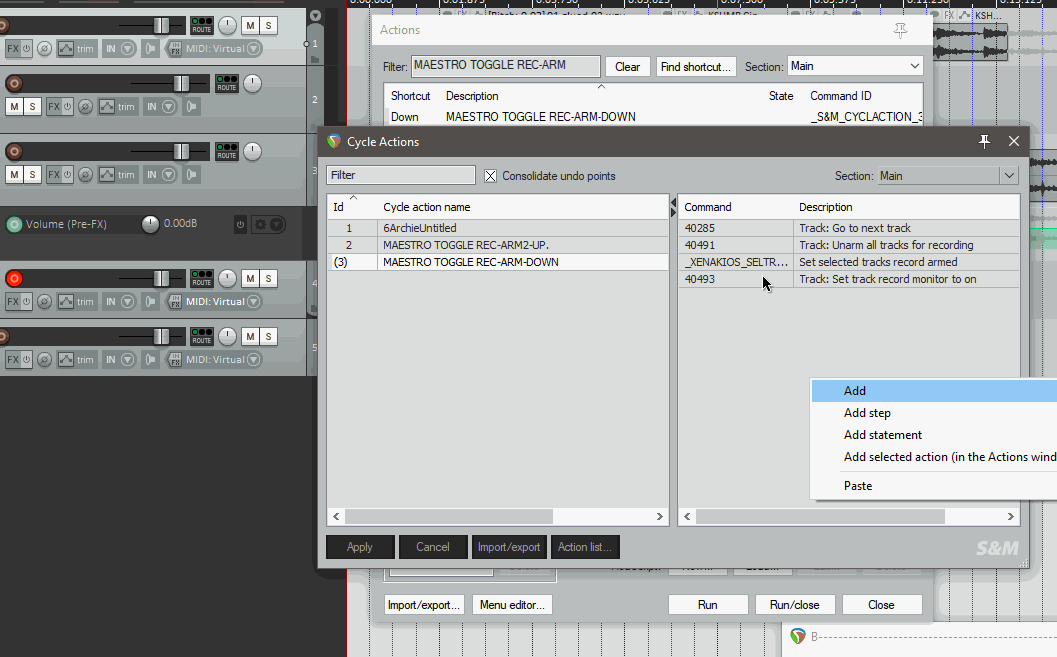This screenshot has width=1057, height=657.
Task: Click Run/close in Actions window
Action: click(795, 605)
